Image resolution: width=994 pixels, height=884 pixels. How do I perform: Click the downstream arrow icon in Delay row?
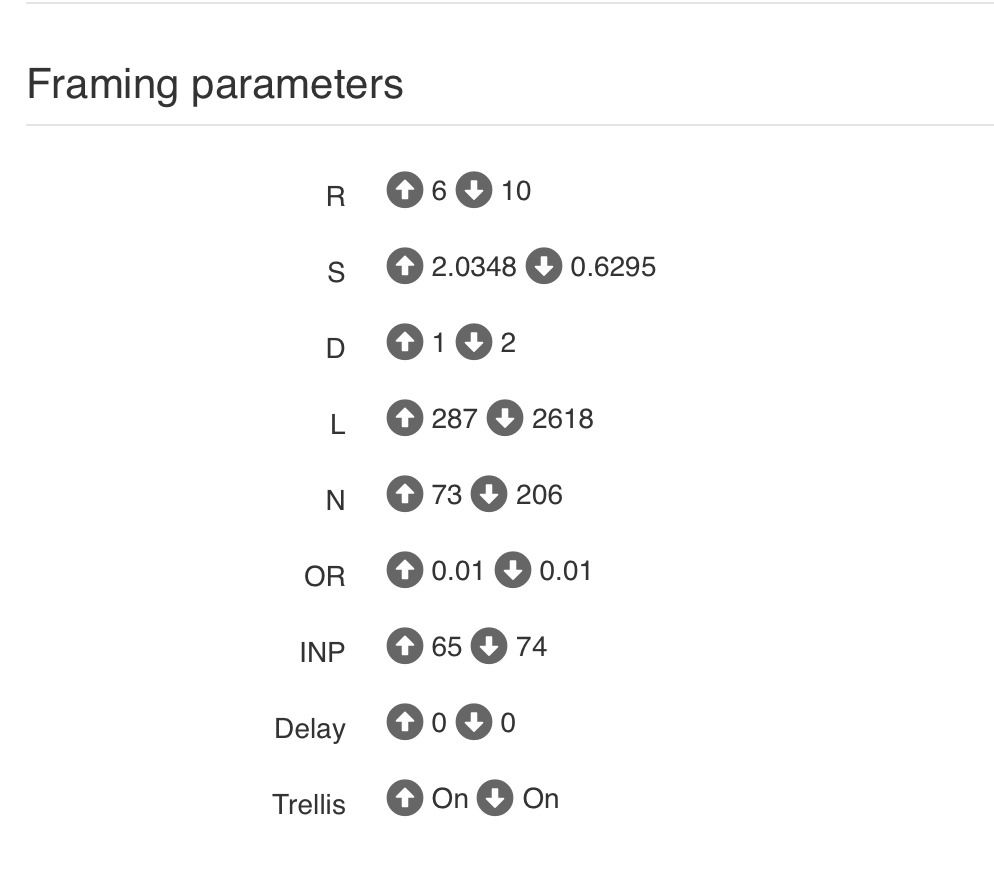pyautogui.click(x=474, y=722)
